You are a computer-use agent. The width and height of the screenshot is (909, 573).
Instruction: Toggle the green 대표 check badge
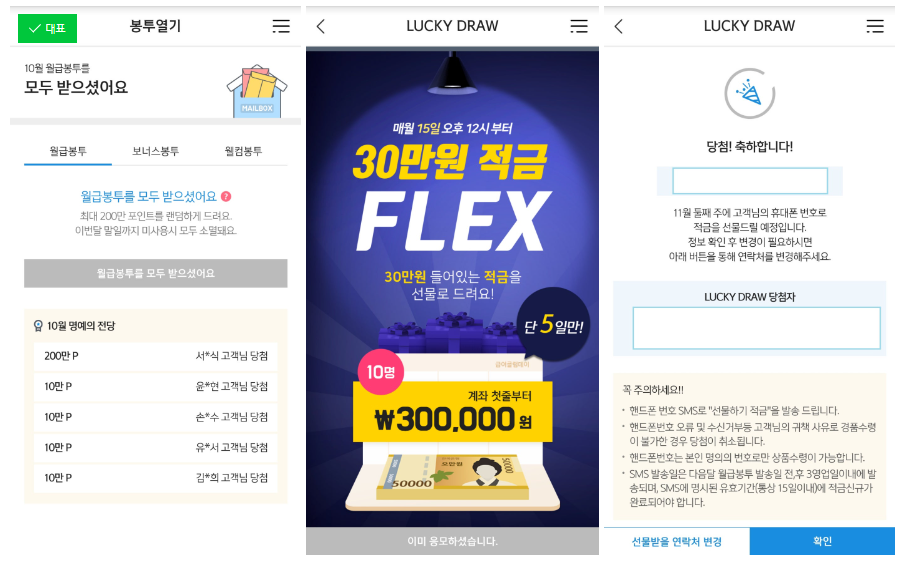coord(48,28)
